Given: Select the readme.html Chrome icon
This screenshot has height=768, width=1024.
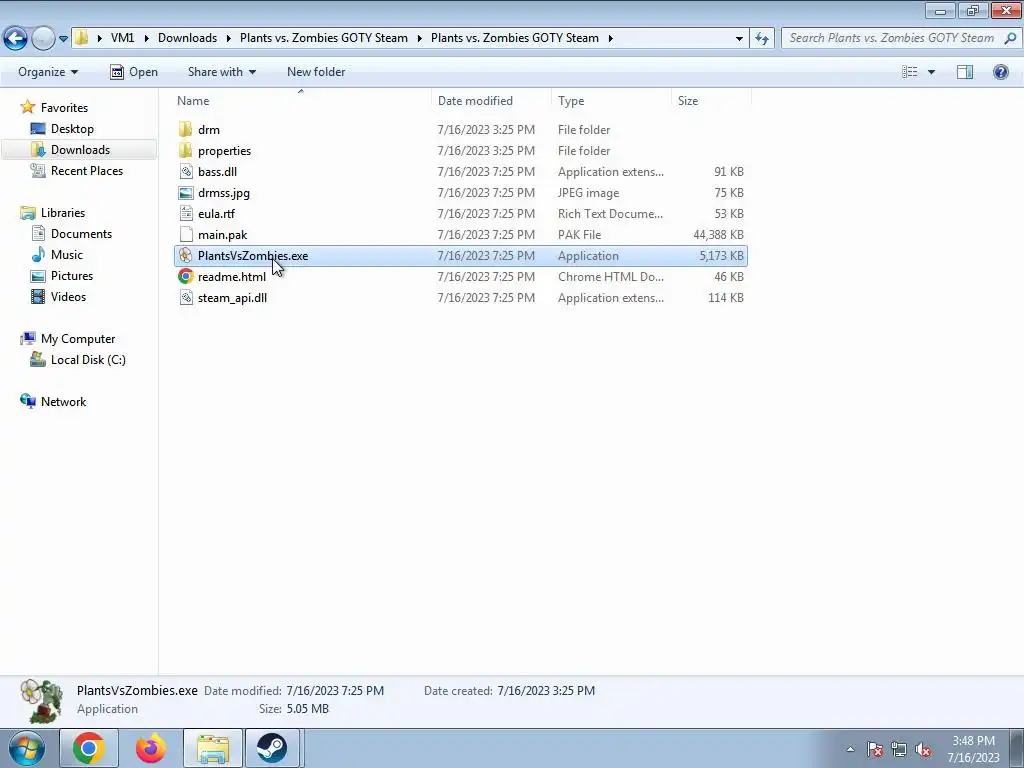Looking at the screenshot, I should (x=185, y=276).
